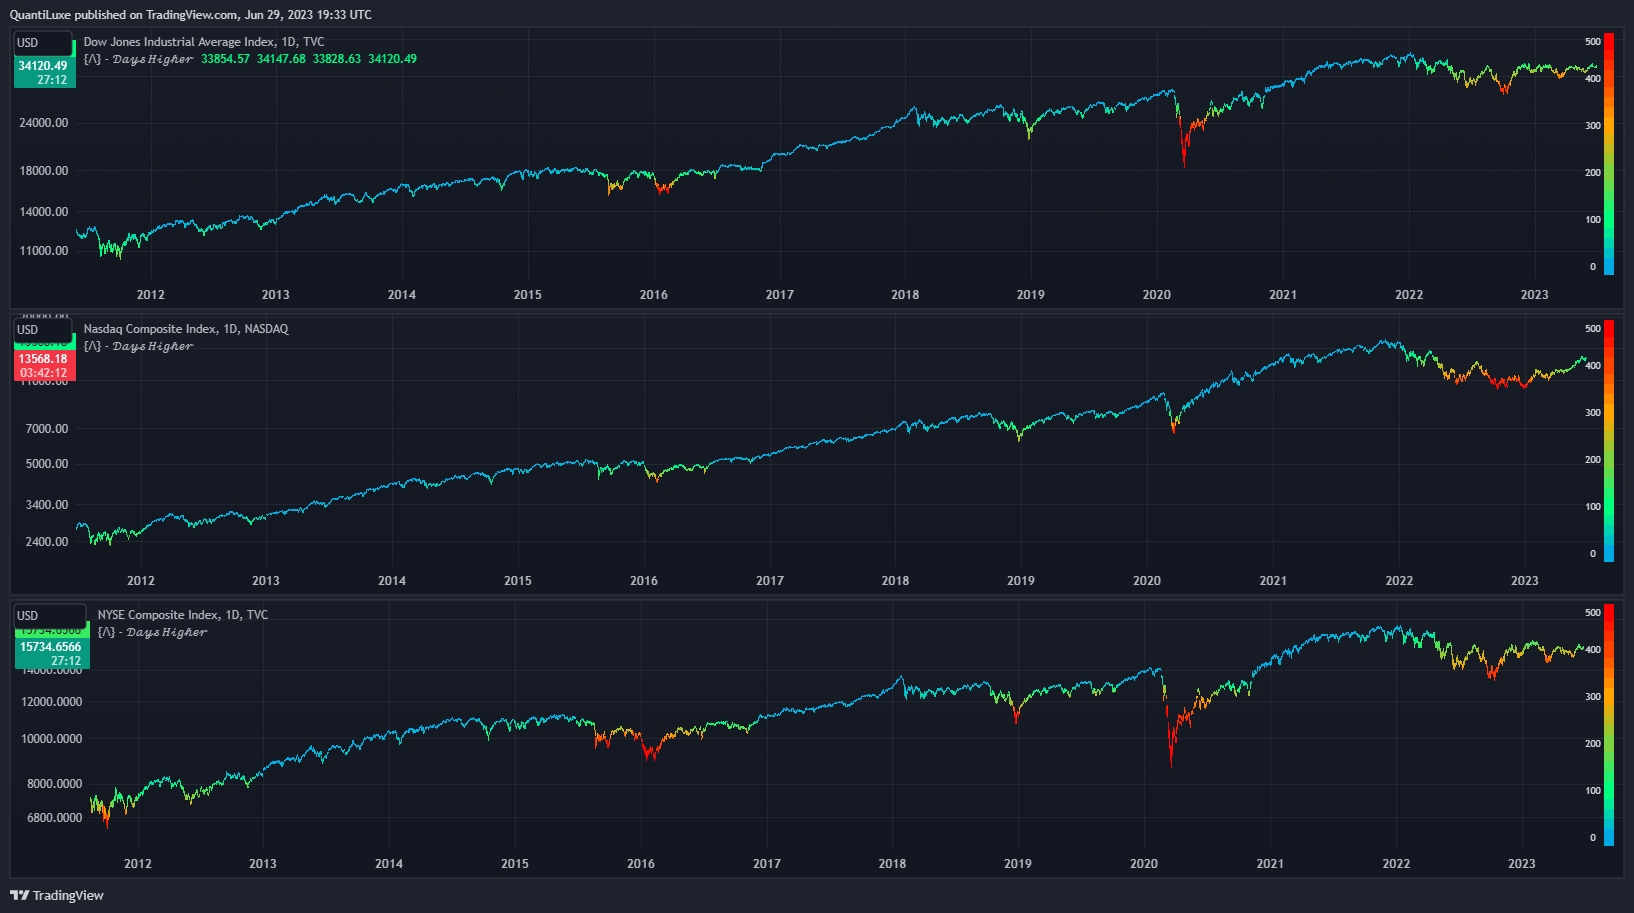Screen dimensions: 1634x913
Task: Open the USD currency box on the Nasdaq chart
Action: click(43, 330)
